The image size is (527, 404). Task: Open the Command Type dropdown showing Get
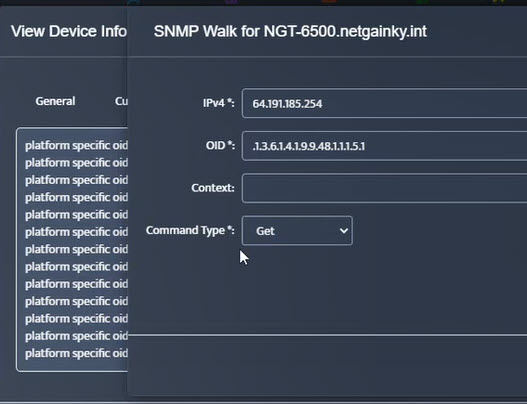(297, 231)
